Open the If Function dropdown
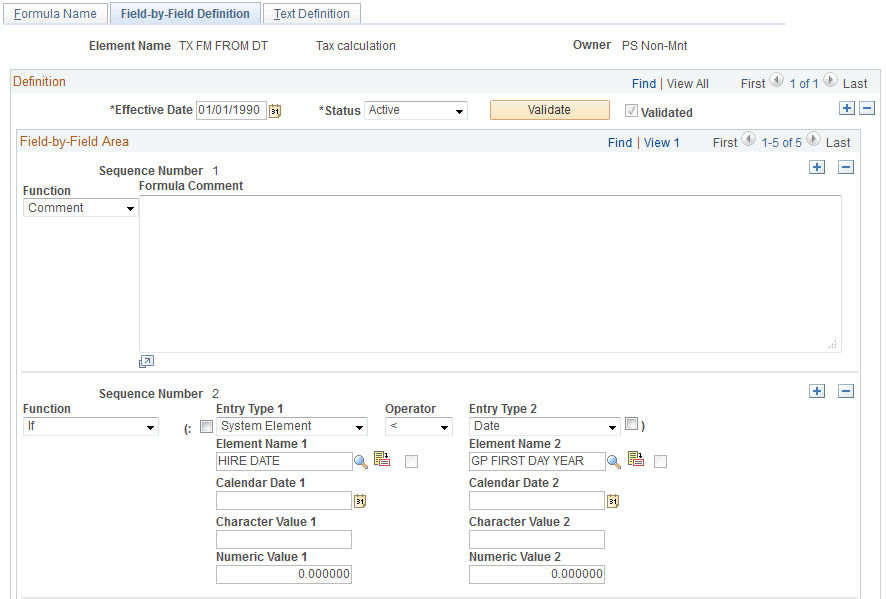Screen dimensions: 886x599 pos(91,426)
